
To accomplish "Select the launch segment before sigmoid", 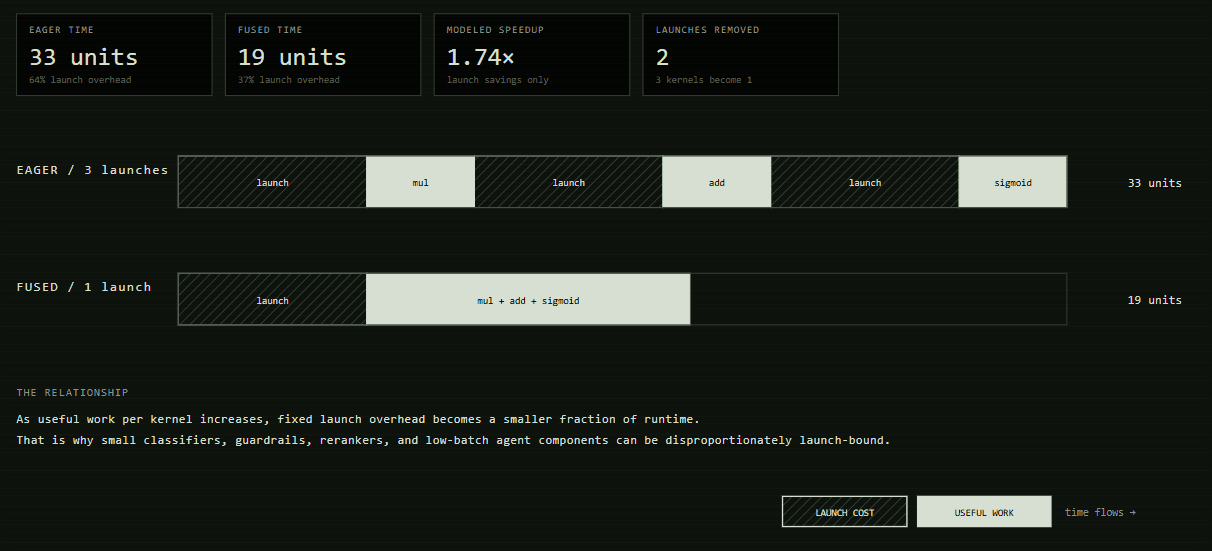I will coord(865,182).
